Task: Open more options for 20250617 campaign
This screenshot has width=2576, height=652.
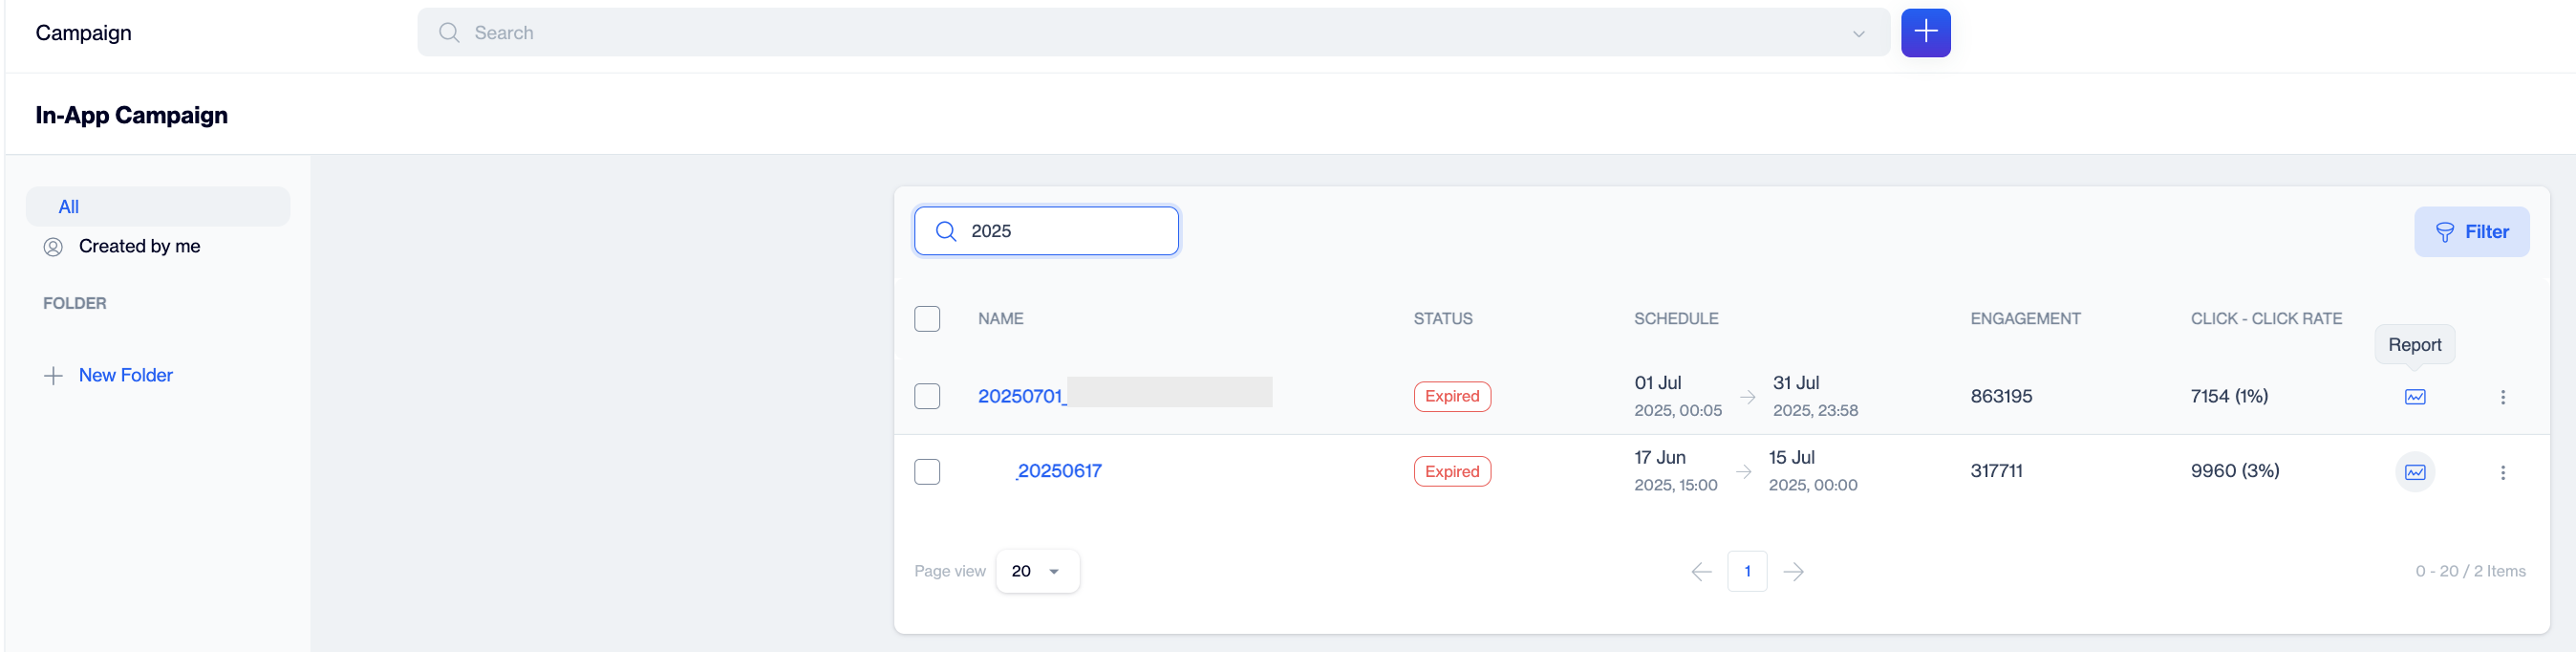Action: (2502, 472)
